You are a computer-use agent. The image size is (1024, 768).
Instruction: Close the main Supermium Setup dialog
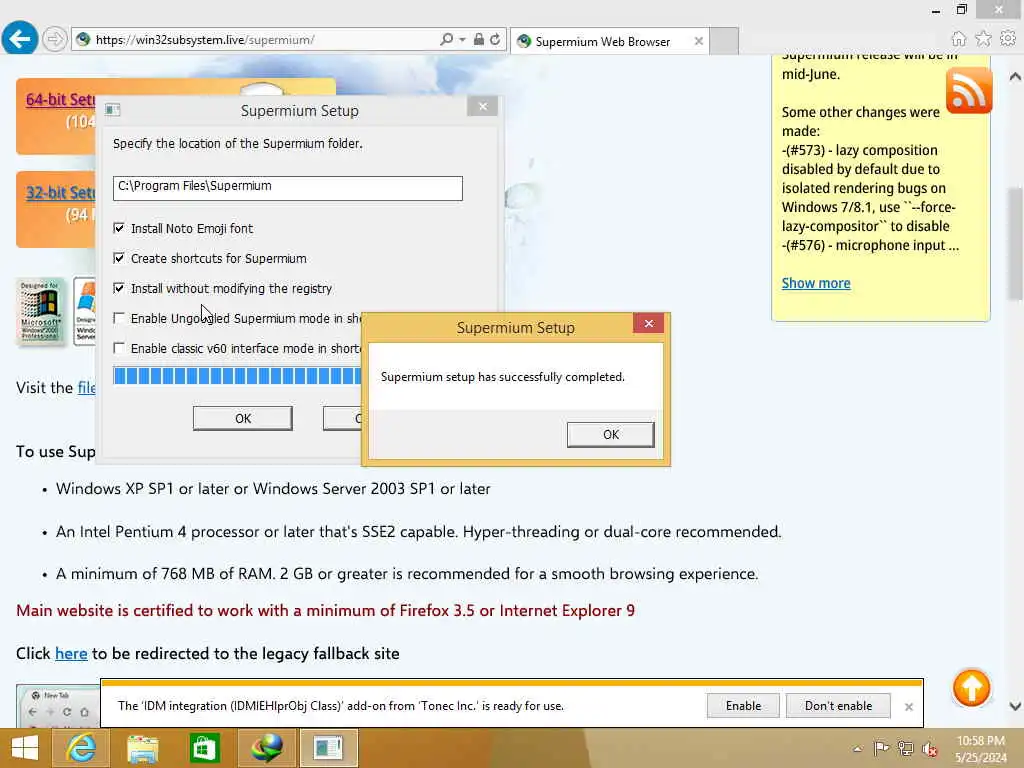coord(483,106)
